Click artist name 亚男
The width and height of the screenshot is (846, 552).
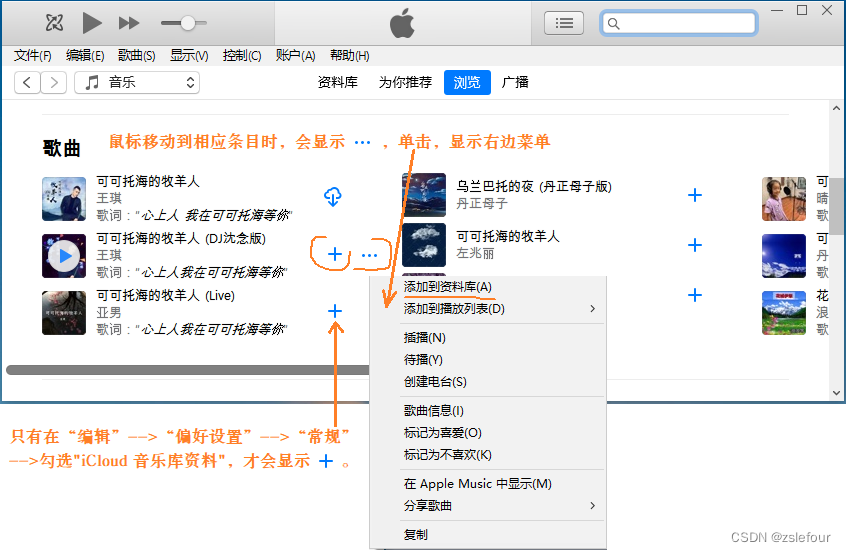(109, 312)
